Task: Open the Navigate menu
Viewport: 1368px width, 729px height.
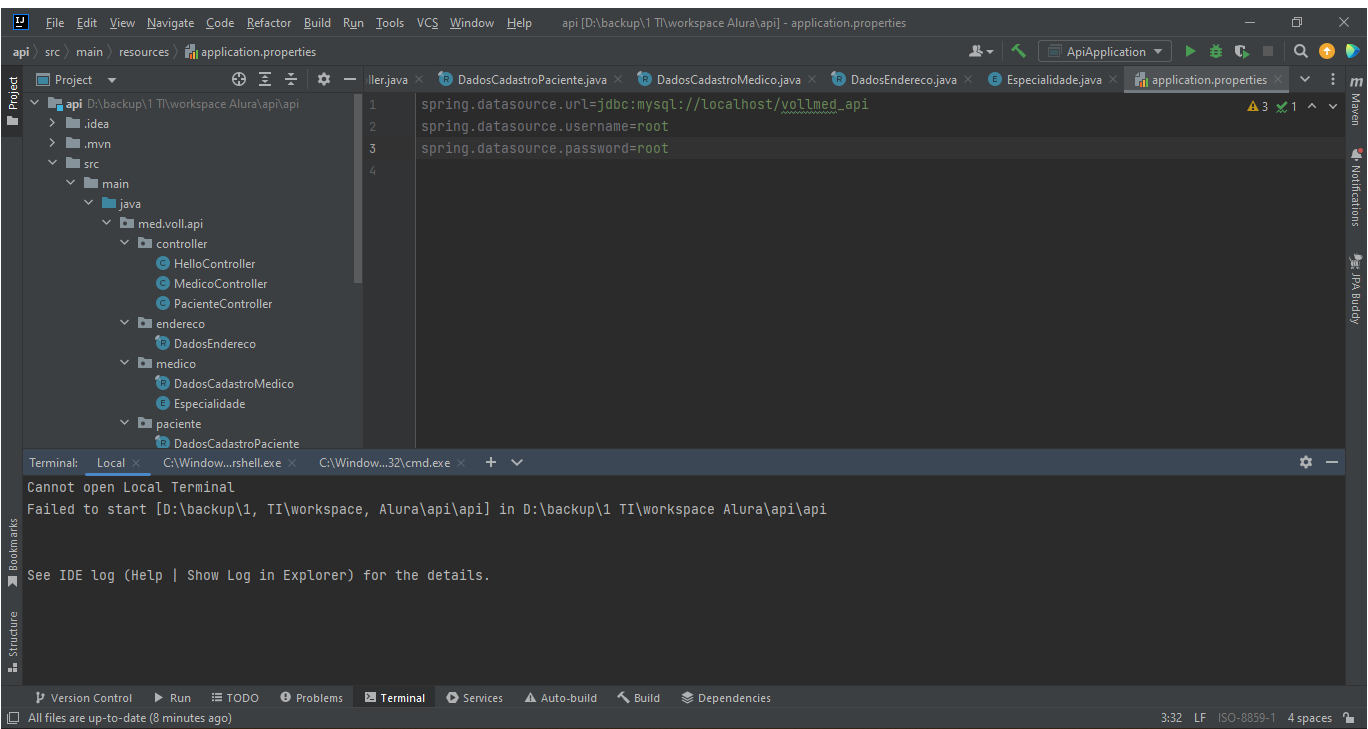Action: coord(170,22)
